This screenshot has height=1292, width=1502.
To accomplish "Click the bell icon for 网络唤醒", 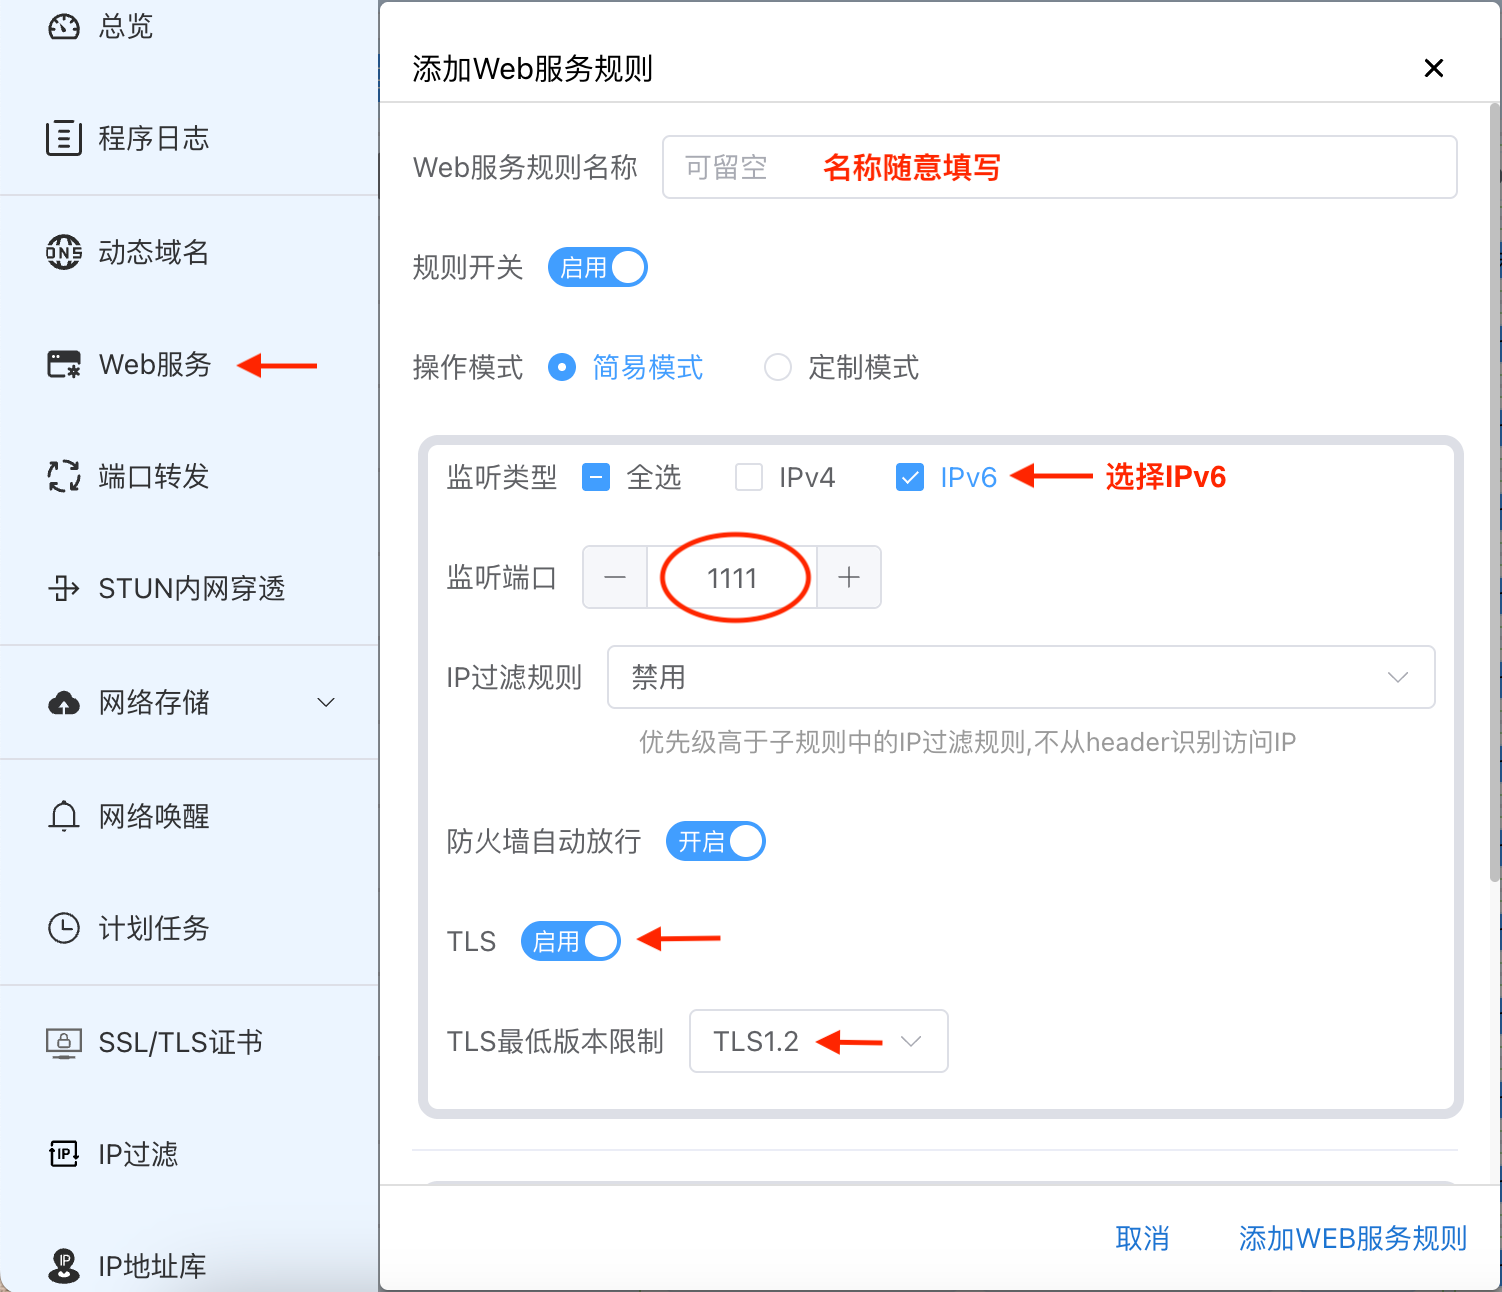I will tap(64, 816).
